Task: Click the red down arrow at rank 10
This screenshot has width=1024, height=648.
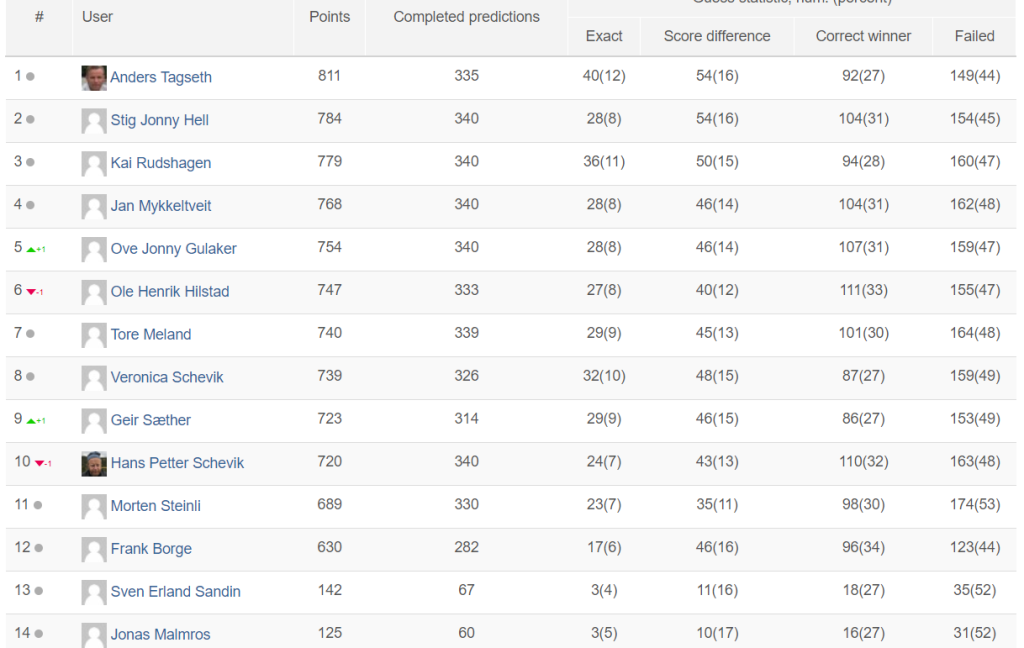Action: coord(39,464)
